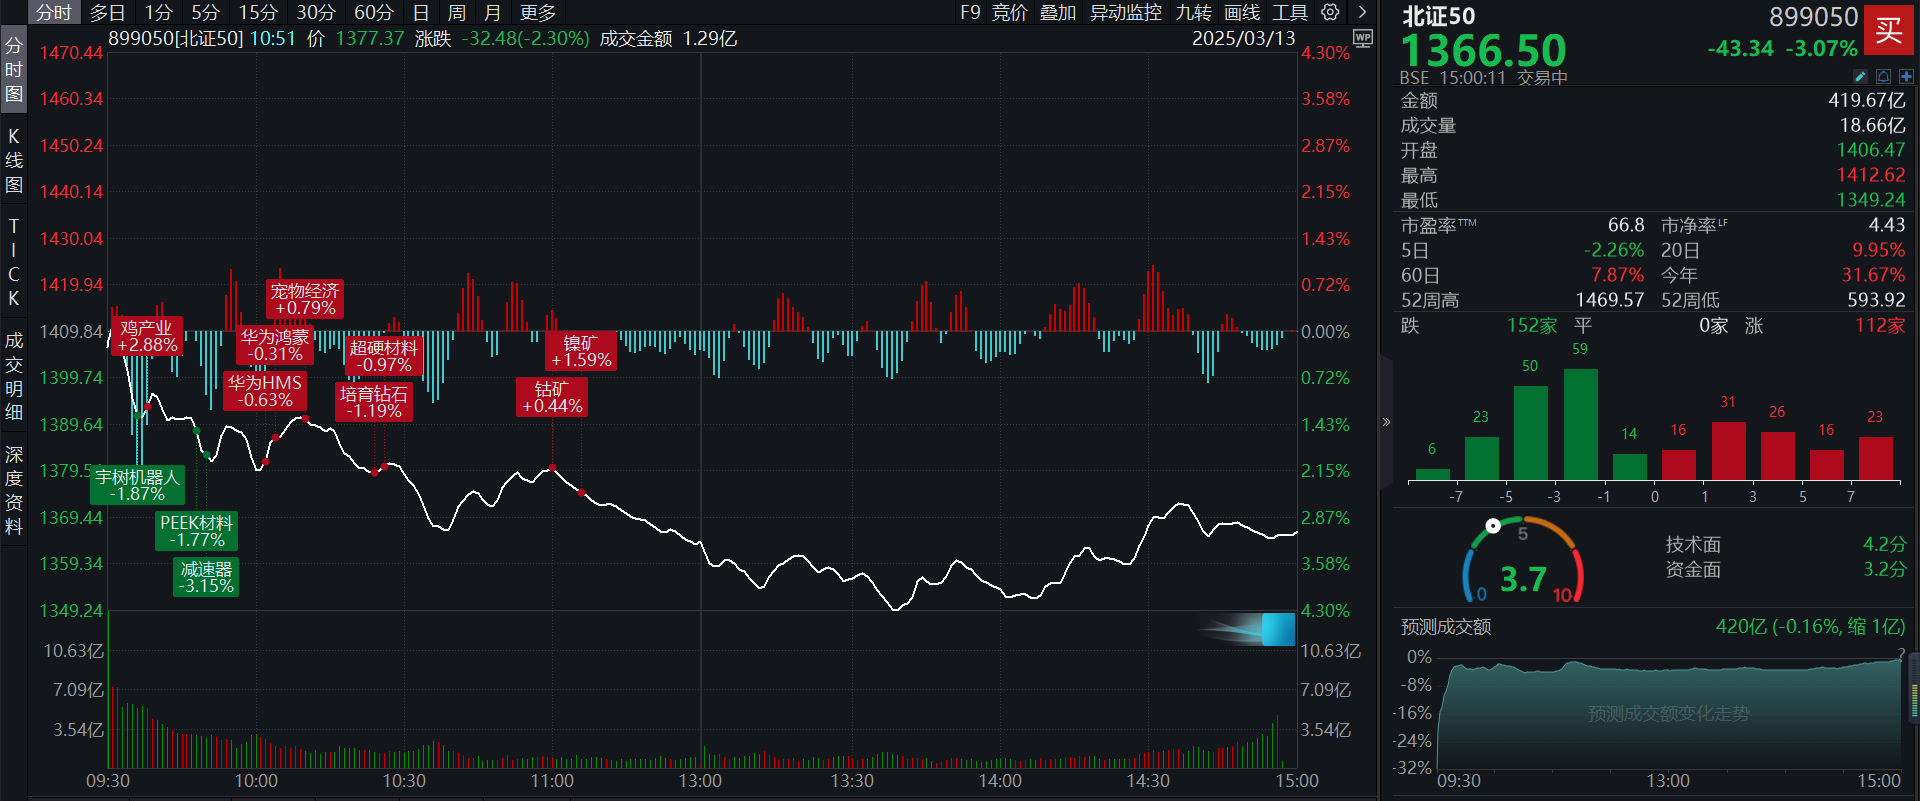
Task: Toggle 叠加 overlay comparison
Action: pos(1057,12)
